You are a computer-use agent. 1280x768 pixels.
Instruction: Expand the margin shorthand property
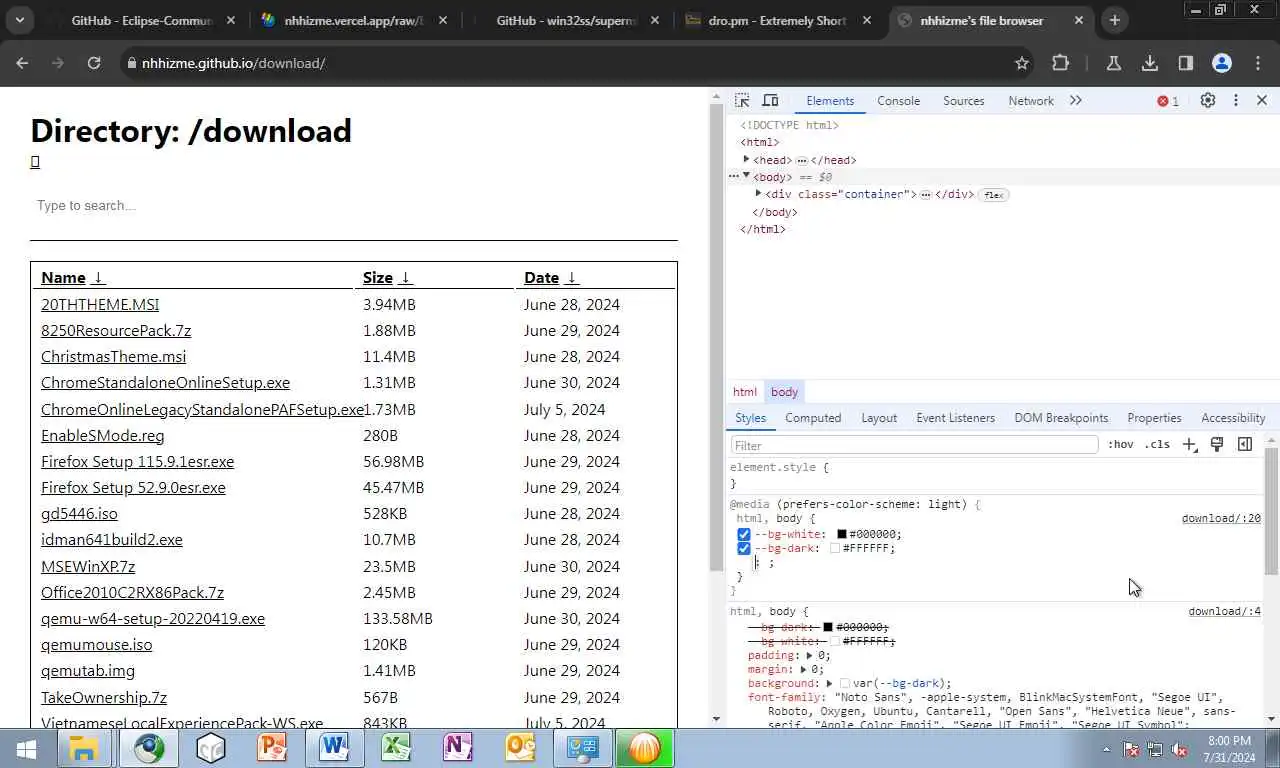[x=804, y=669]
